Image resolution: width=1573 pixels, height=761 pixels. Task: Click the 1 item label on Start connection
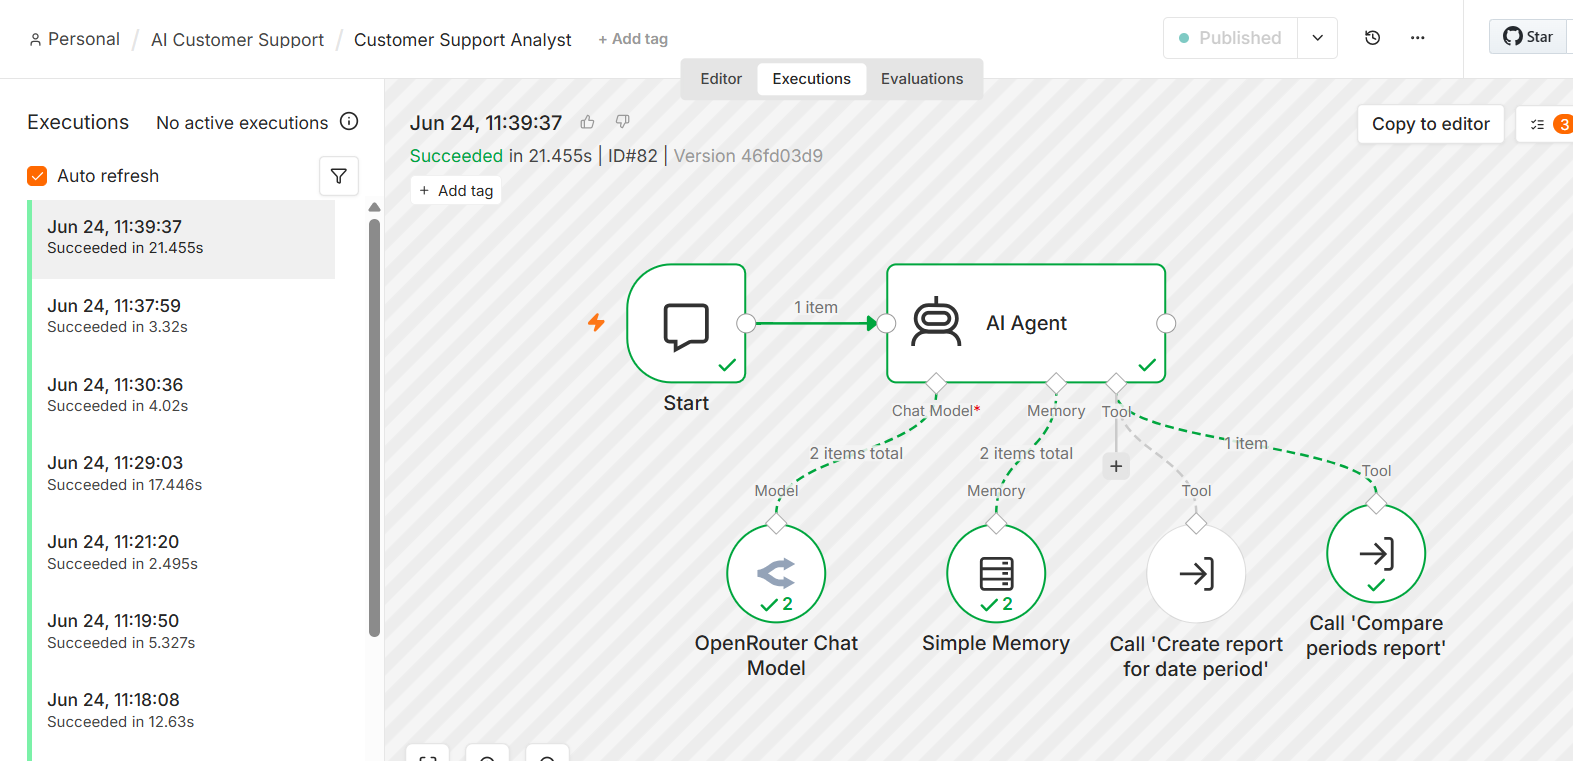click(x=816, y=308)
